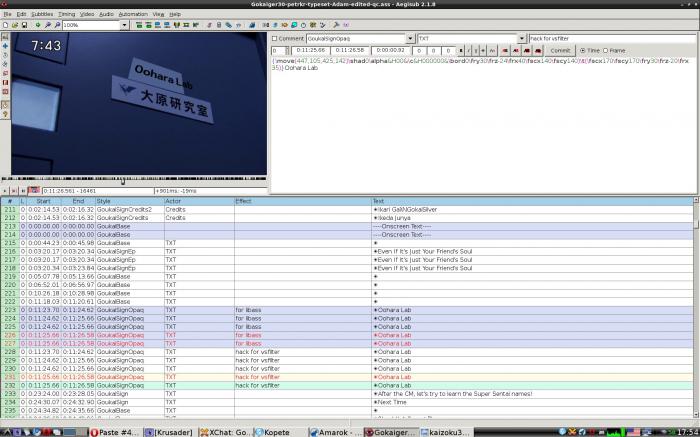700x437 pixels.
Task: Open the Subtitles menu
Action: pos(42,14)
